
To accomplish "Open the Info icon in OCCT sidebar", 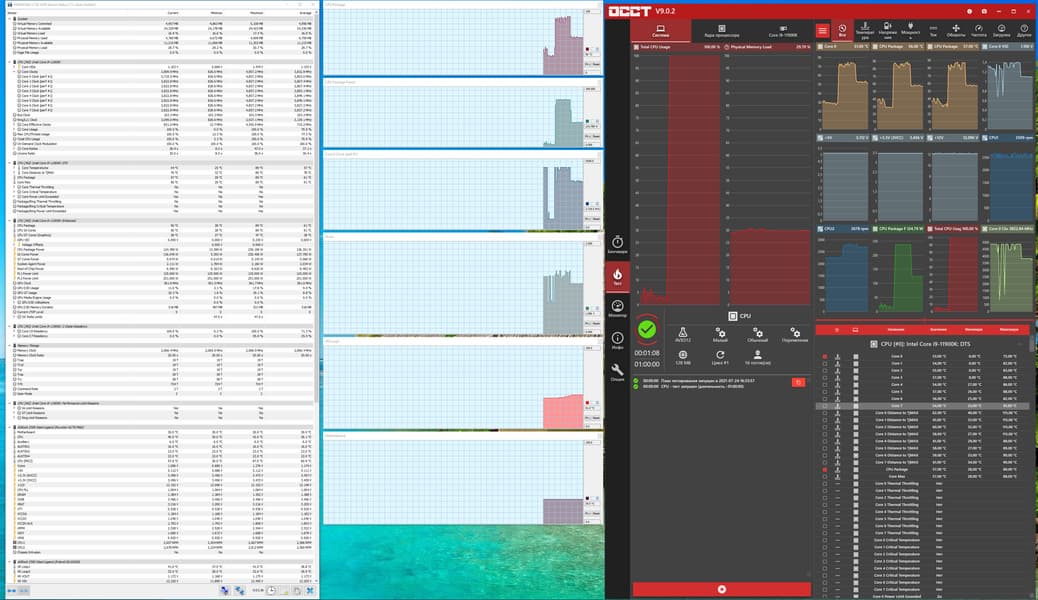I will pos(617,340).
